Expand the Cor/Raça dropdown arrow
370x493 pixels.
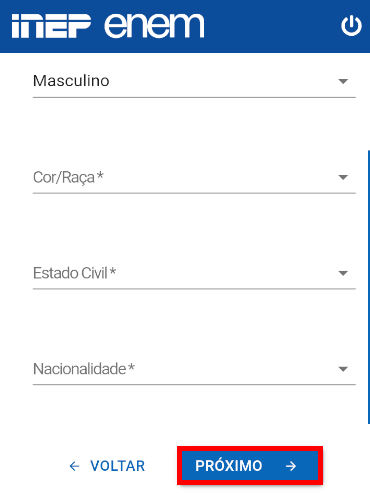[x=343, y=177]
